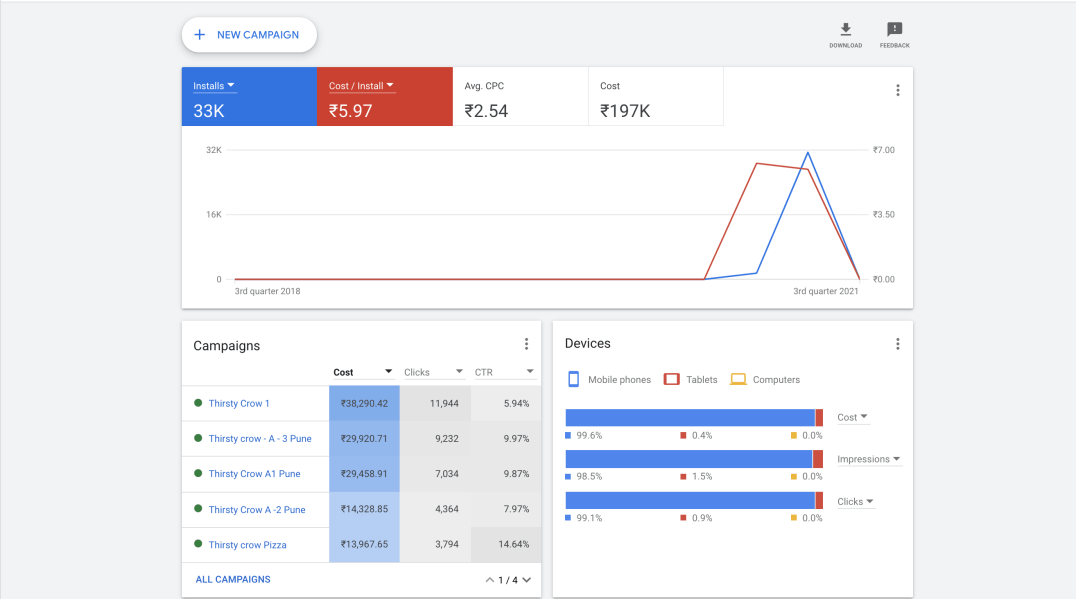The width and height of the screenshot is (1076, 599).
Task: Open the Devices Cost metric dropdown
Action: pyautogui.click(x=852, y=417)
